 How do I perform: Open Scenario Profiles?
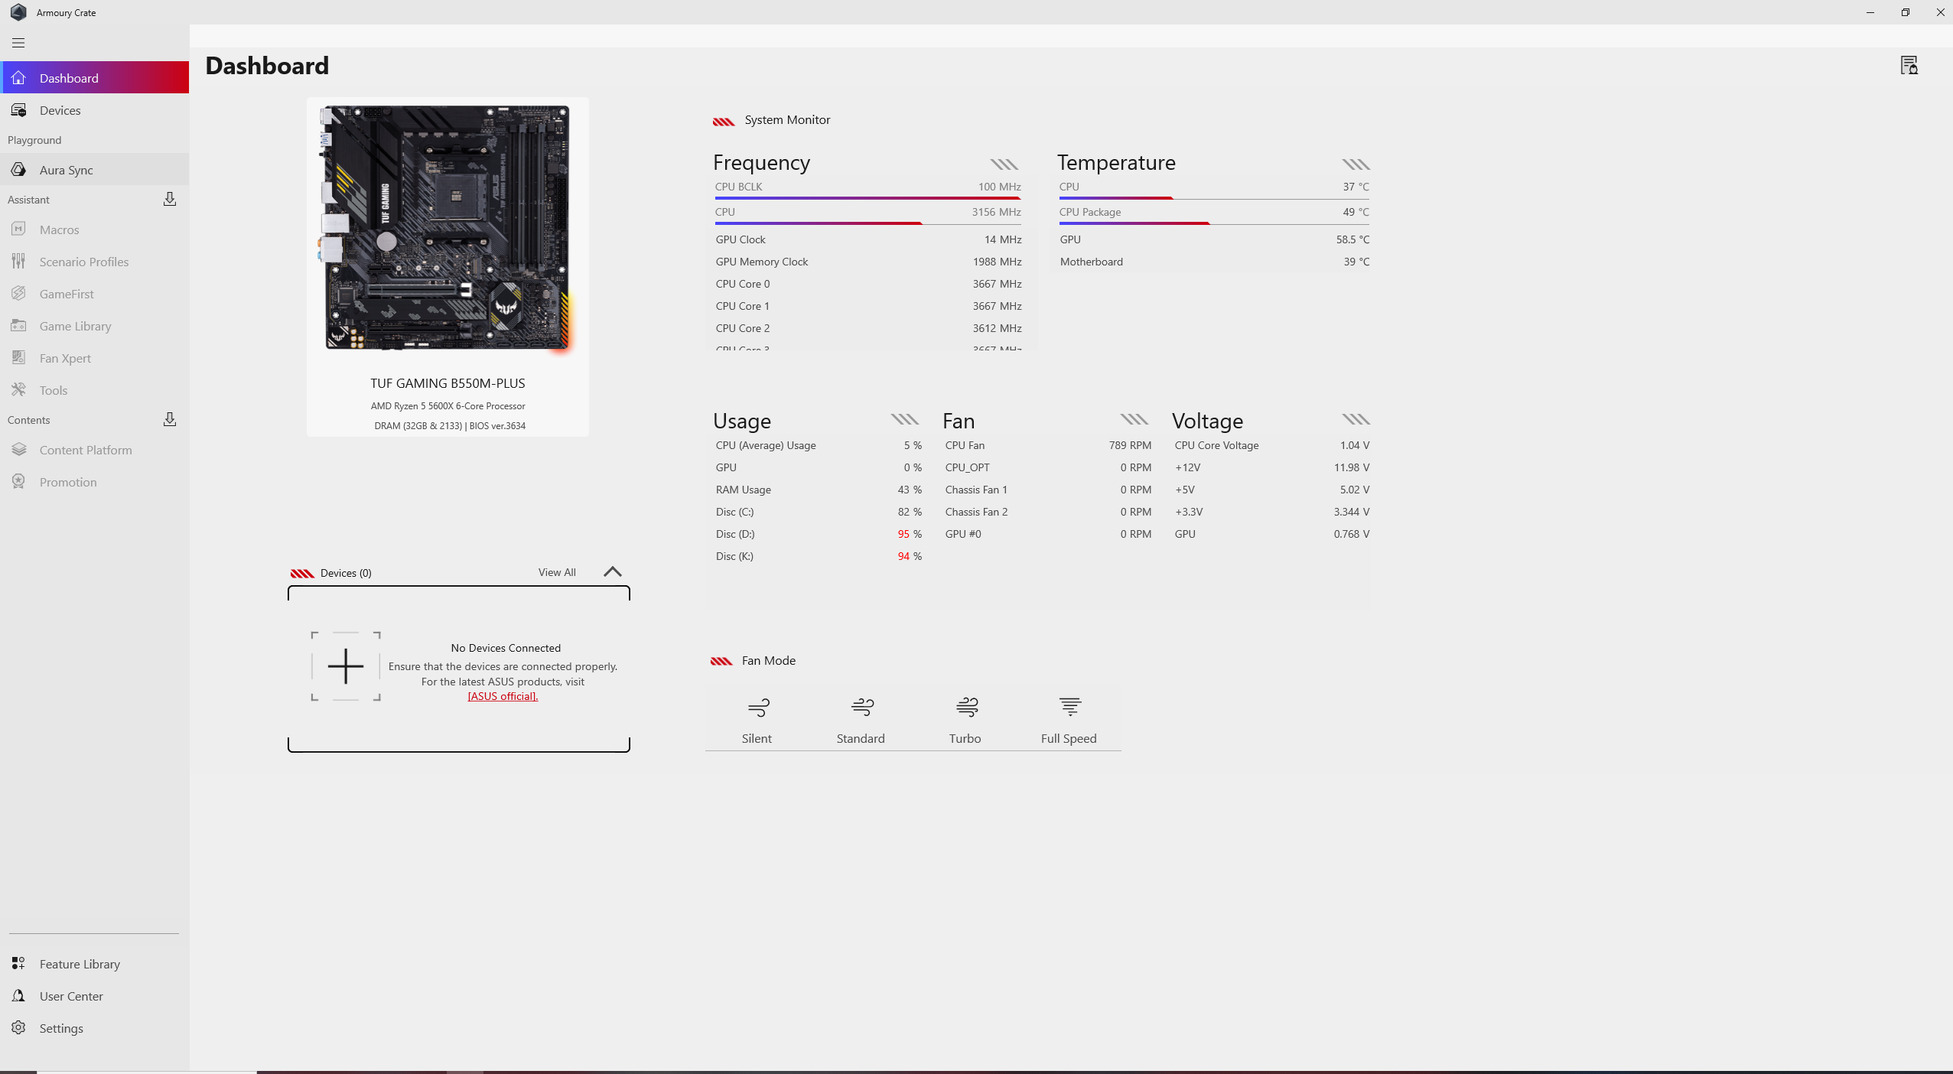[x=95, y=262]
